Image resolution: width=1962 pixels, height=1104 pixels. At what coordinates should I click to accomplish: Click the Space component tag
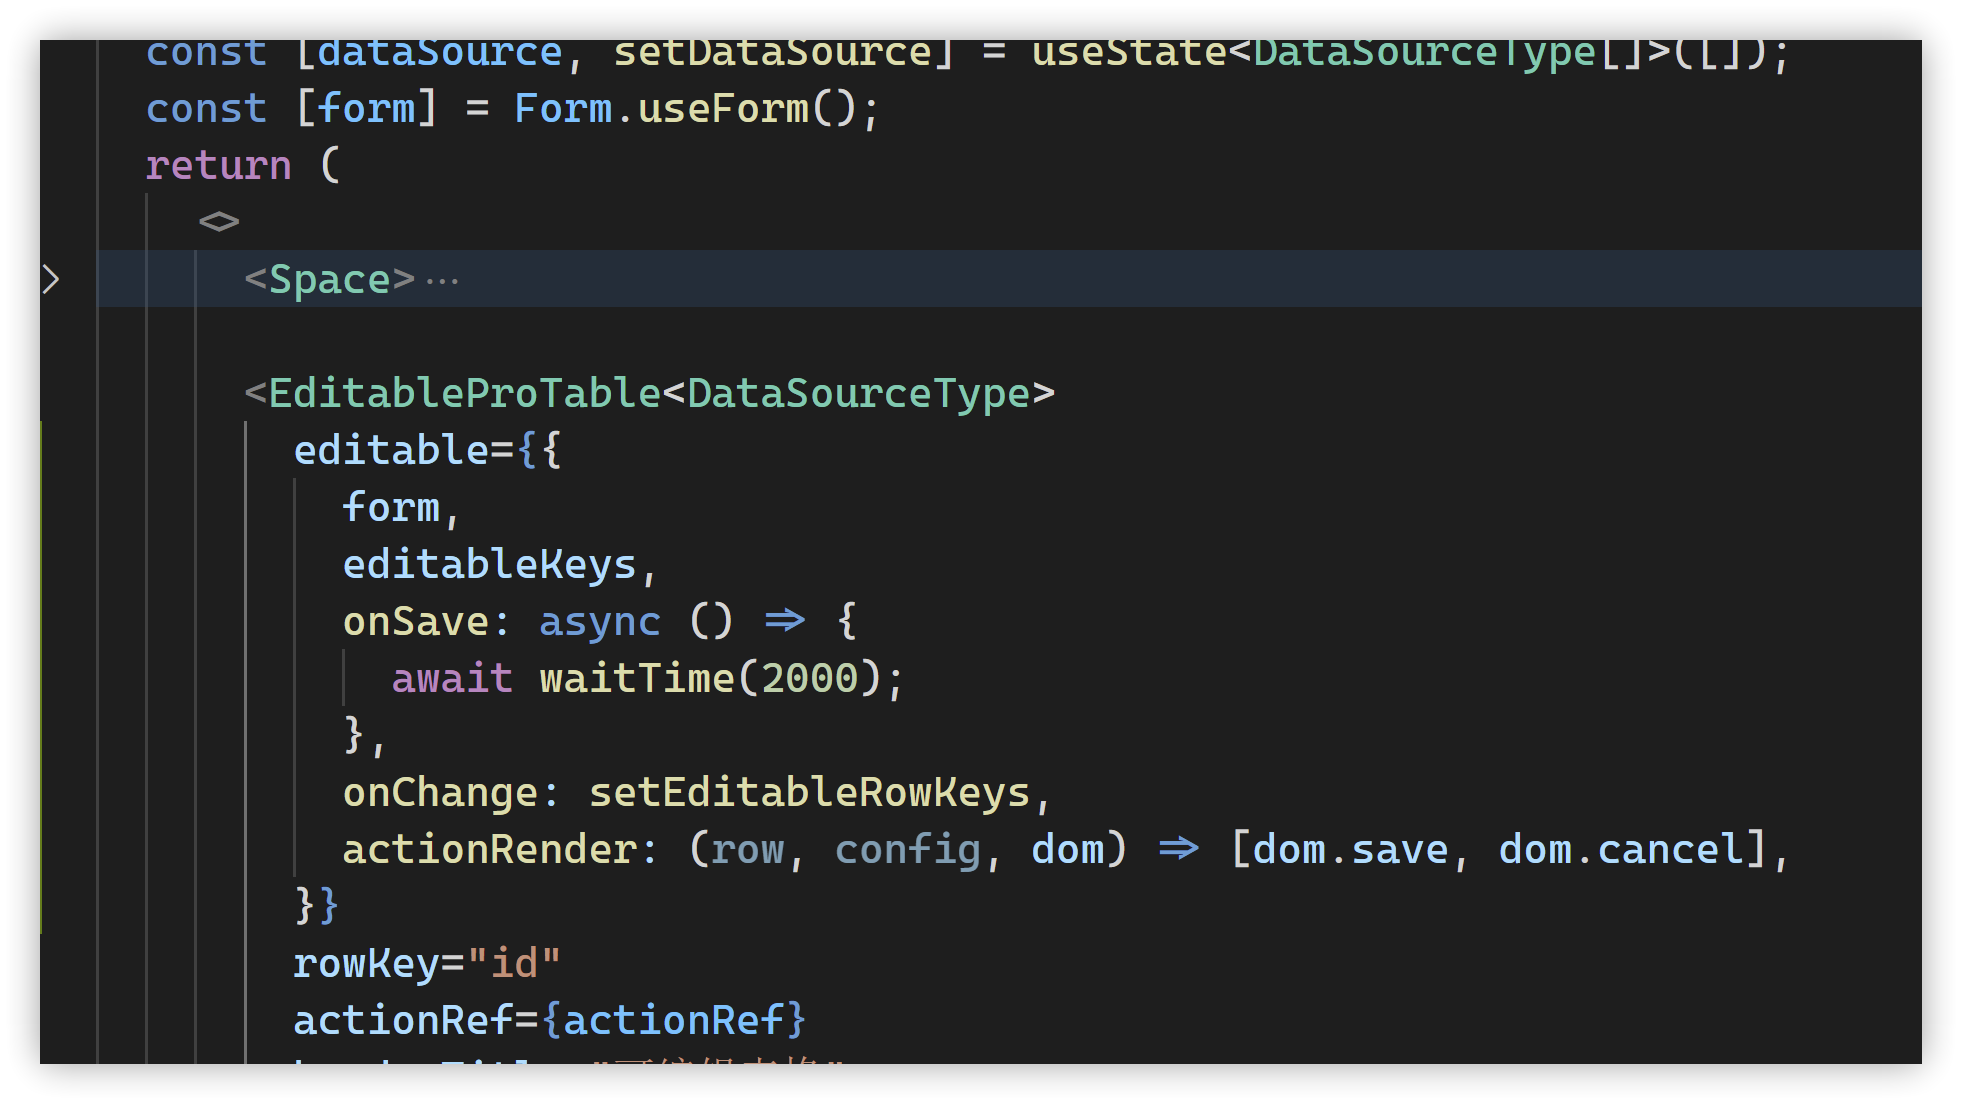pyautogui.click(x=329, y=279)
